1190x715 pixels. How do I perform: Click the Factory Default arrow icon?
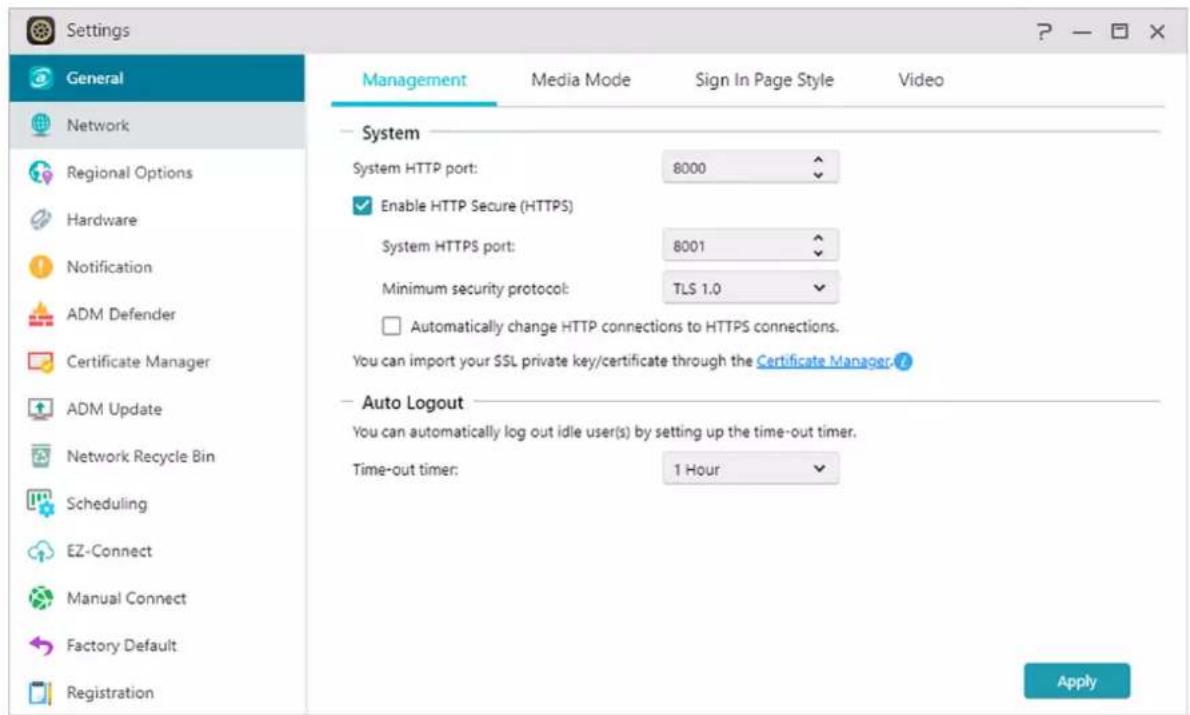pyautogui.click(x=40, y=645)
